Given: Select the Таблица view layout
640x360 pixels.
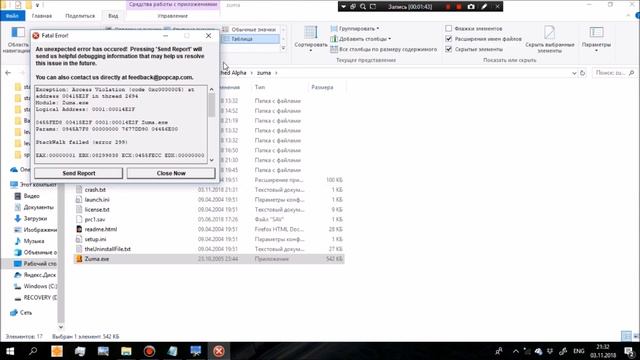Looking at the screenshot, I should coord(251,39).
